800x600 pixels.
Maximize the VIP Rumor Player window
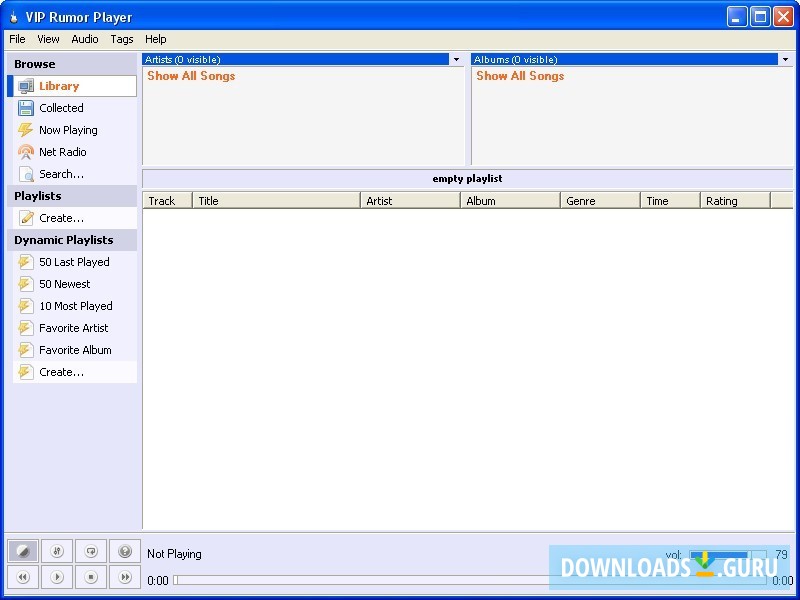[760, 17]
